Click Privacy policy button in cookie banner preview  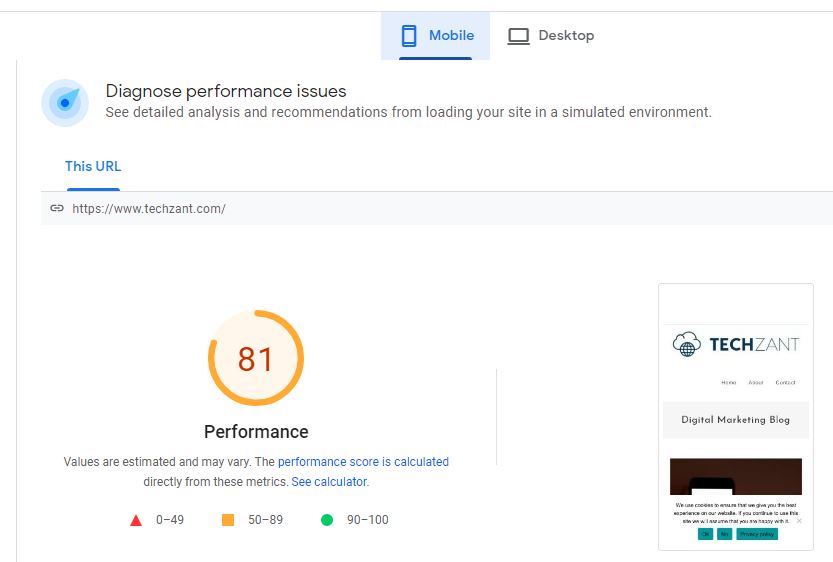(x=757, y=534)
